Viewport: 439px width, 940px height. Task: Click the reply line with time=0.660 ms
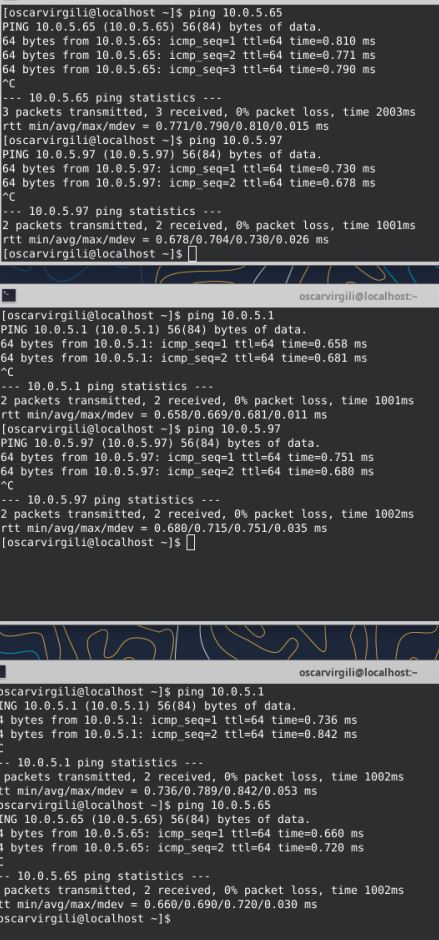(x=182, y=833)
